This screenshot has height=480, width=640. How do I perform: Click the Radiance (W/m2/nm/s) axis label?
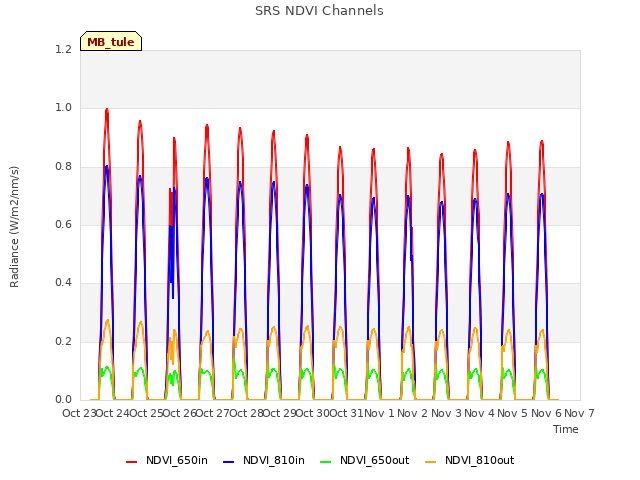pos(14,227)
